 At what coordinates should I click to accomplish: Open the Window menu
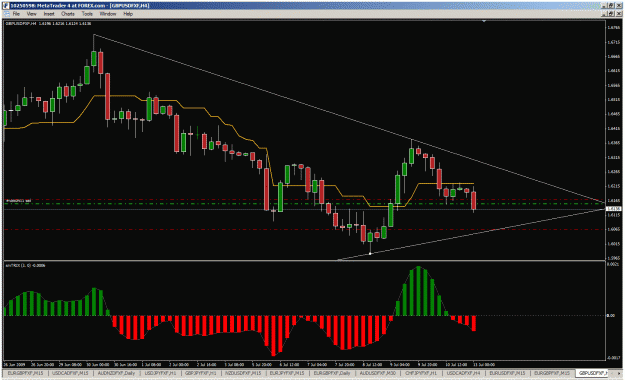(108, 14)
